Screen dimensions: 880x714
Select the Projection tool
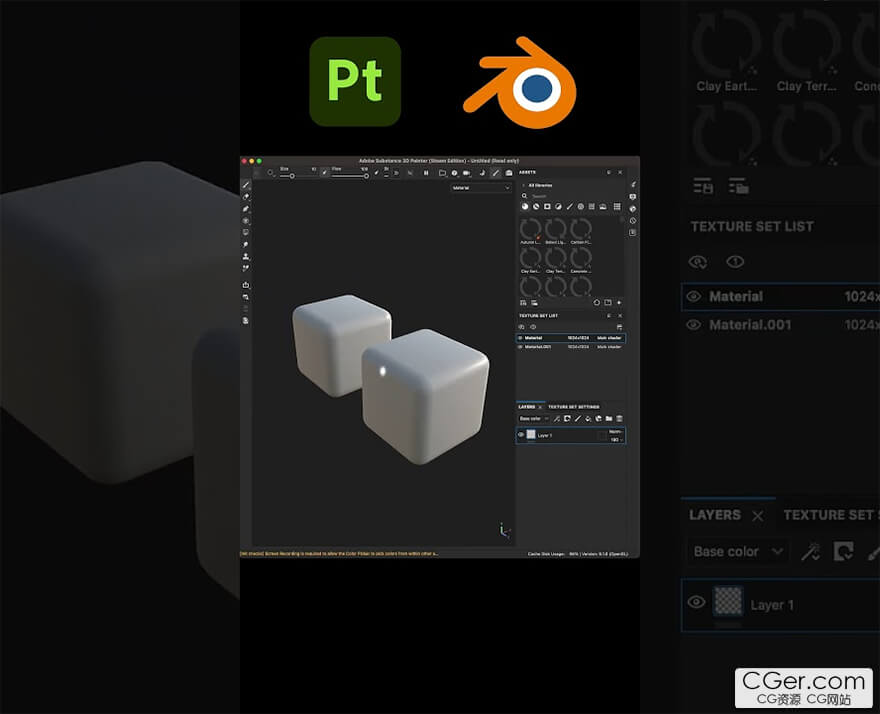246,209
